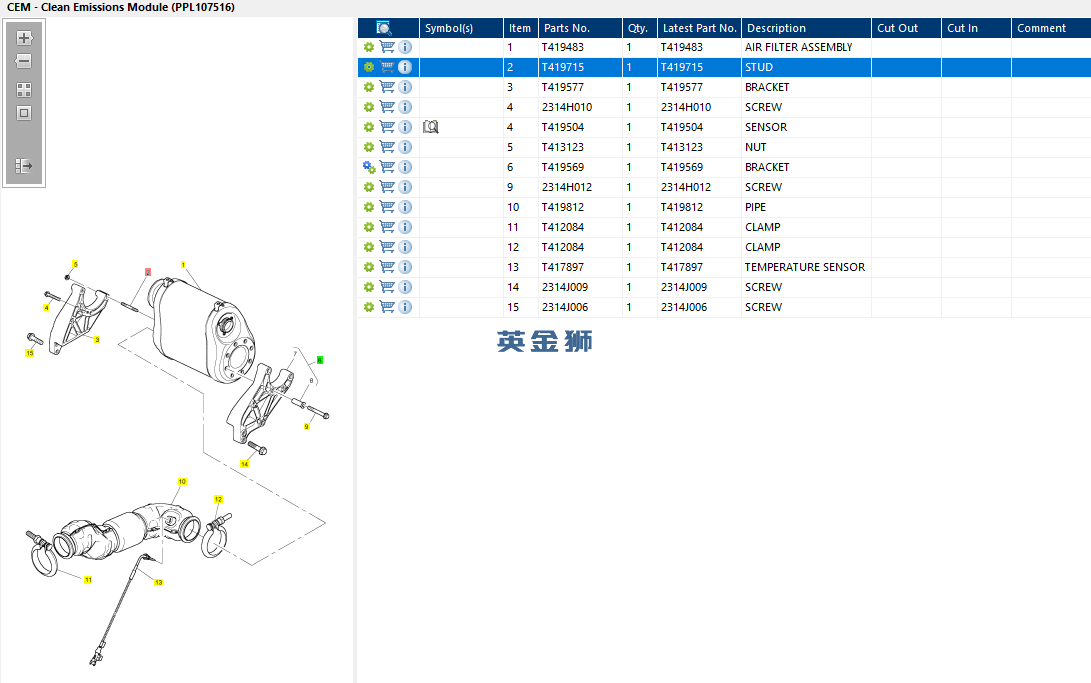Click the Cut In column header
This screenshot has height=683, width=1091.
click(x=976, y=28)
